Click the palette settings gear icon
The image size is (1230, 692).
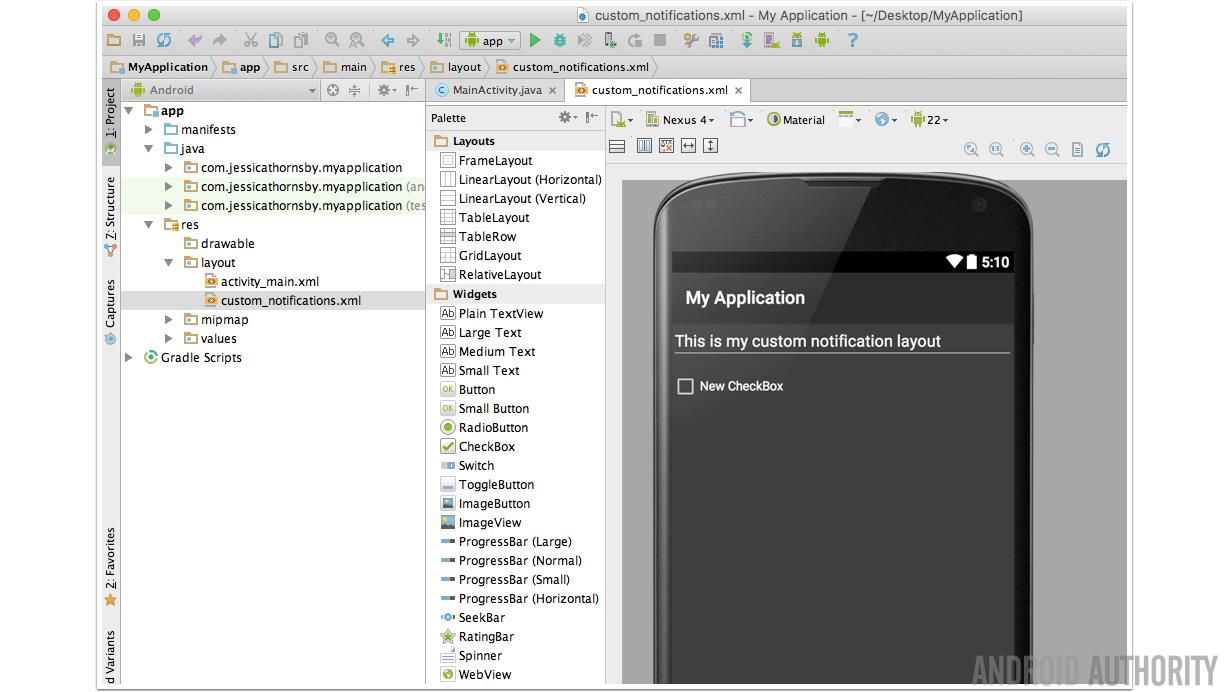tap(566, 118)
